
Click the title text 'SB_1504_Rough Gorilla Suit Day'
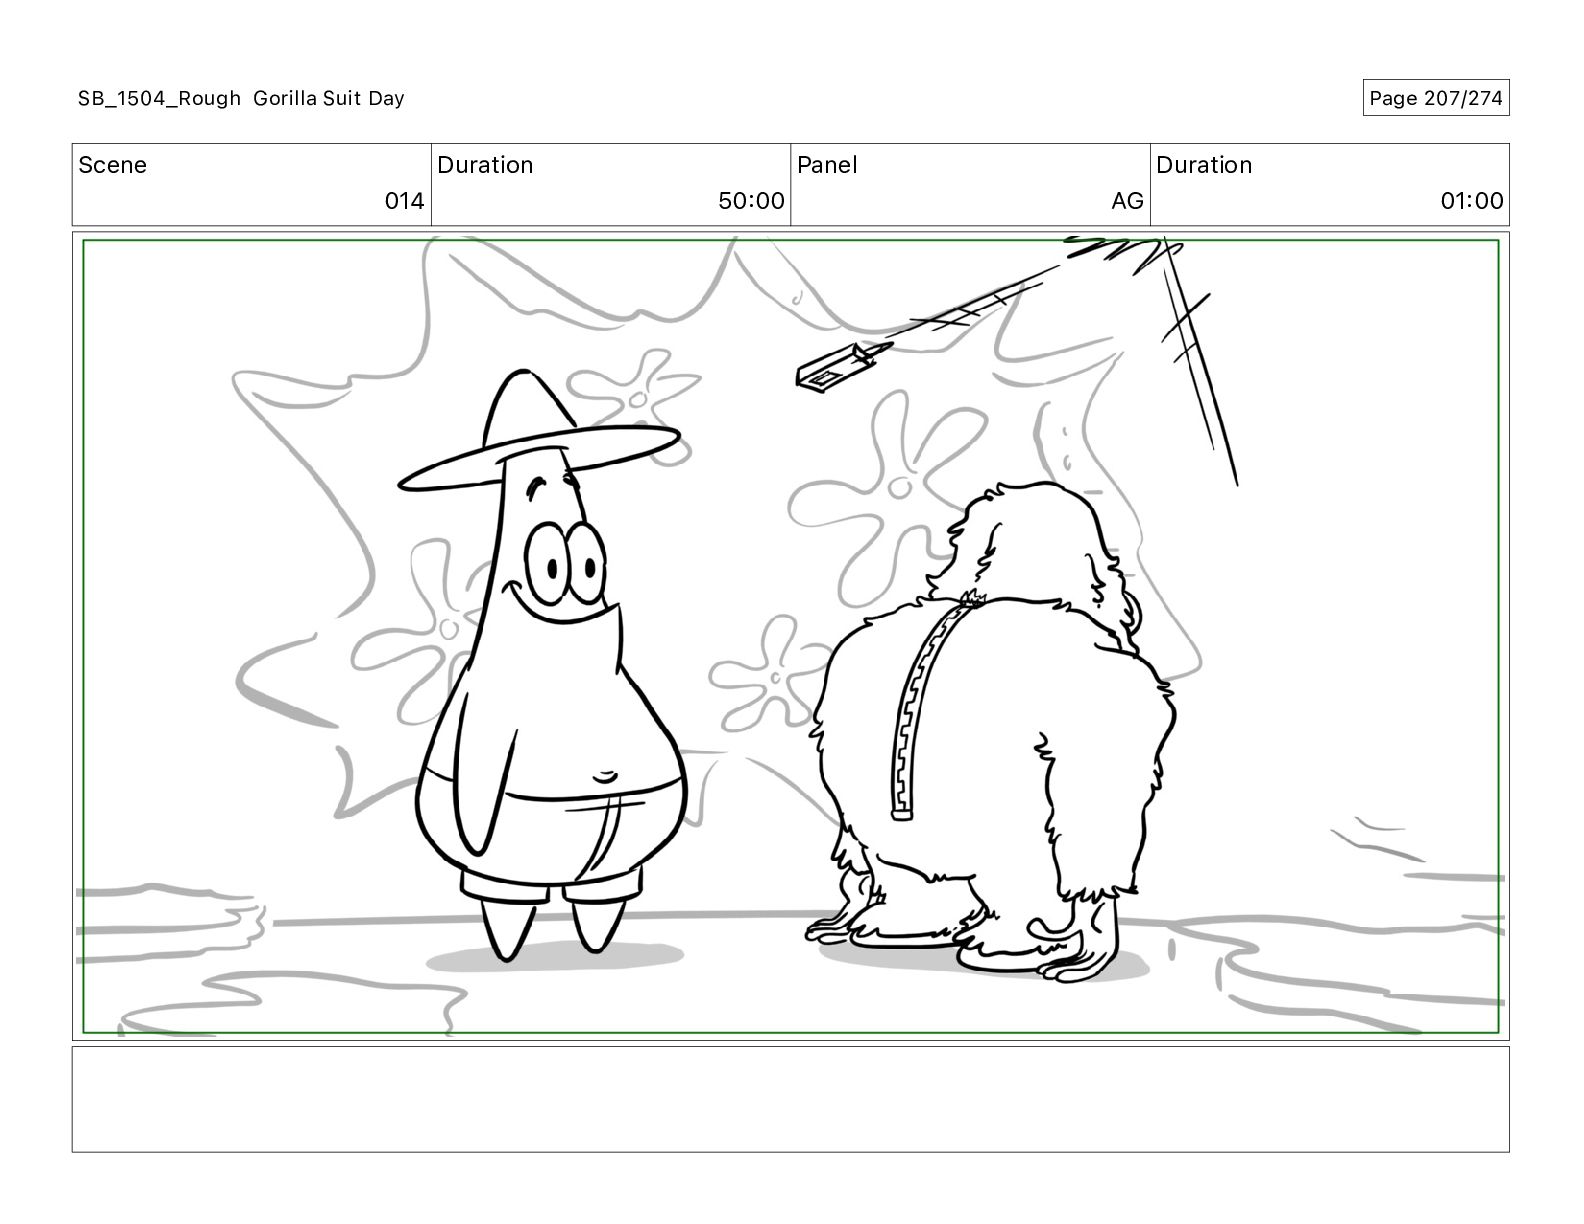pos(241,98)
